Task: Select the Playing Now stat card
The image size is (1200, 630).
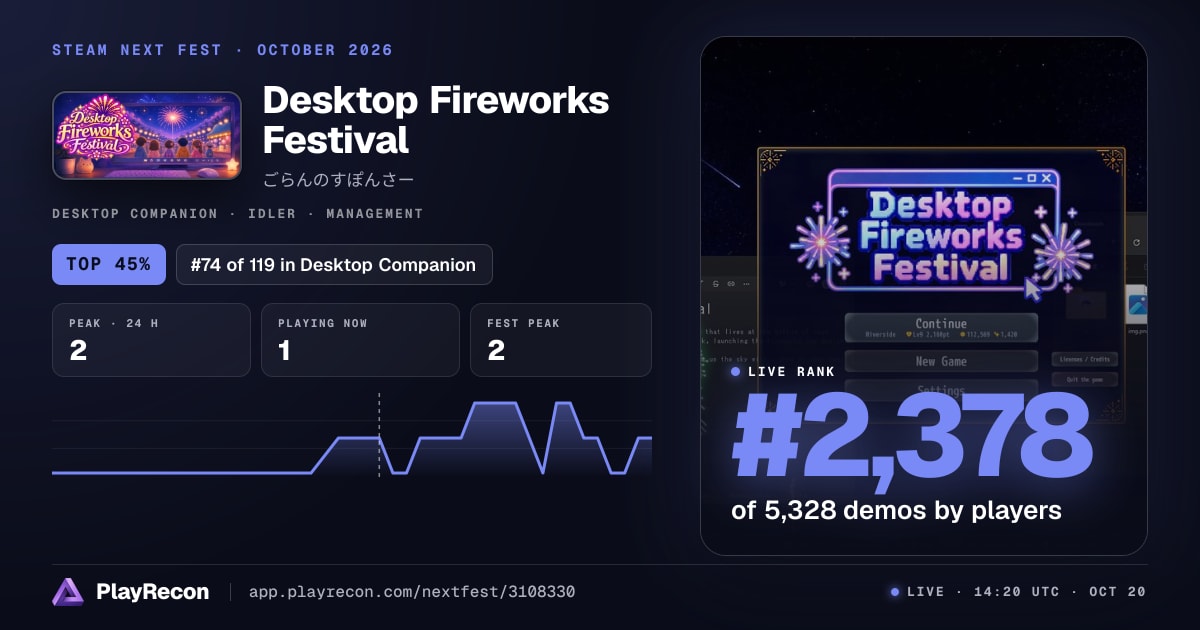Action: click(360, 340)
